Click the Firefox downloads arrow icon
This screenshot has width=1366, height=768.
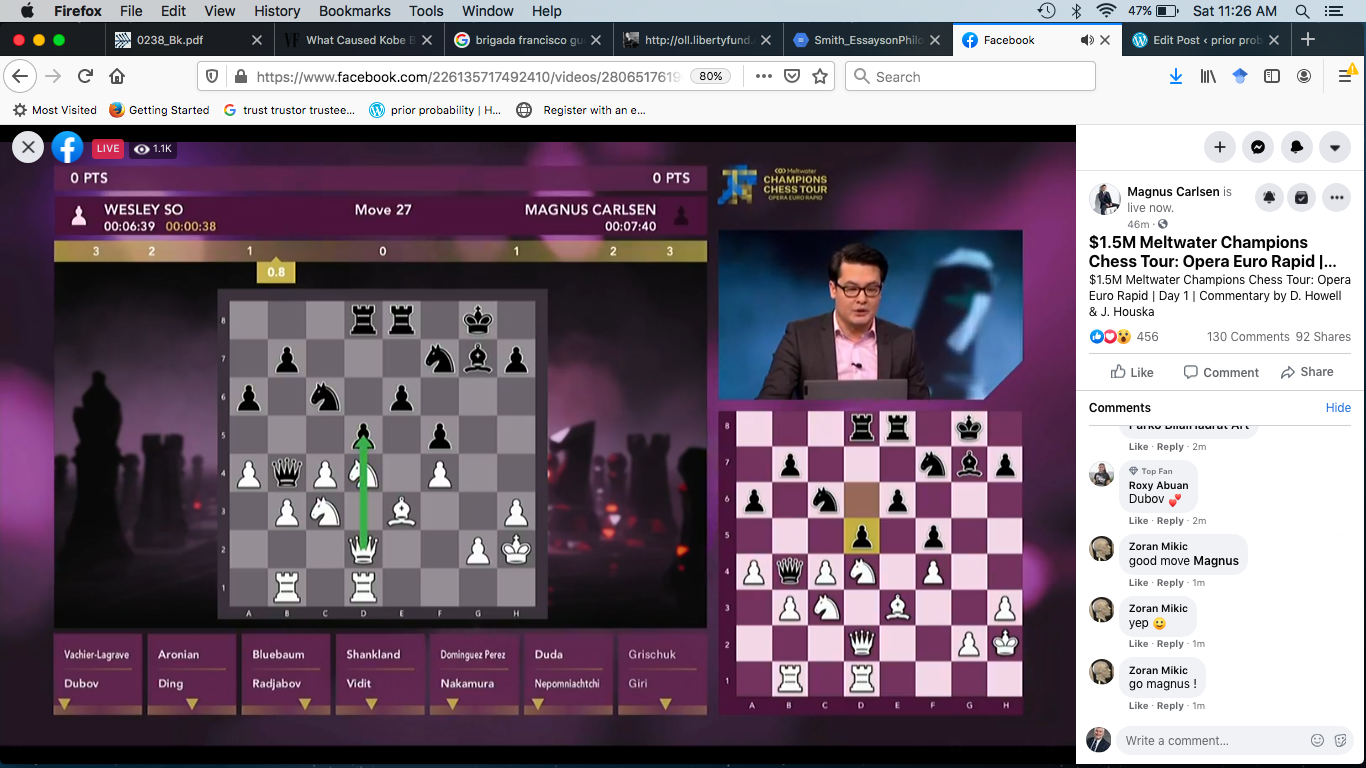[x=1176, y=77]
